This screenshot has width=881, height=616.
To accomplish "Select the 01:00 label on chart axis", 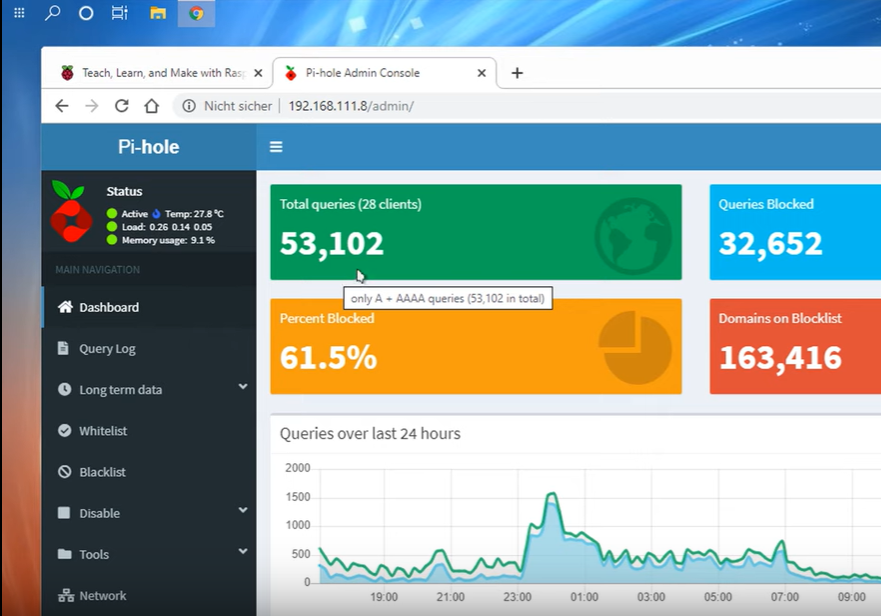I will pyautogui.click(x=584, y=597).
